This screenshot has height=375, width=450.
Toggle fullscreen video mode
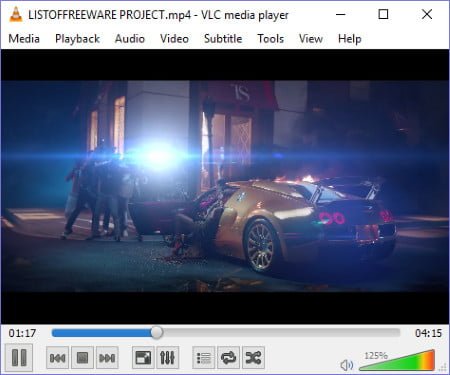click(143, 358)
